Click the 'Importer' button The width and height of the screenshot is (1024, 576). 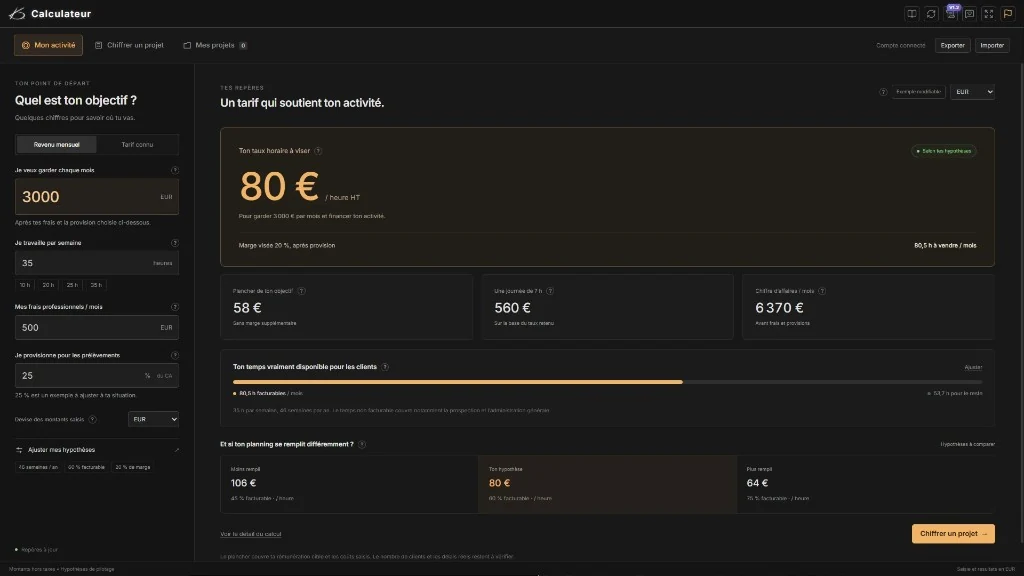tap(991, 46)
